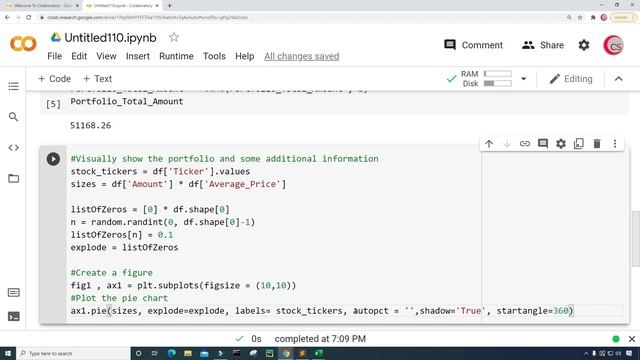Image resolution: width=640 pixels, height=360 pixels.
Task: Collapse the header with chevron
Action: coord(619,79)
